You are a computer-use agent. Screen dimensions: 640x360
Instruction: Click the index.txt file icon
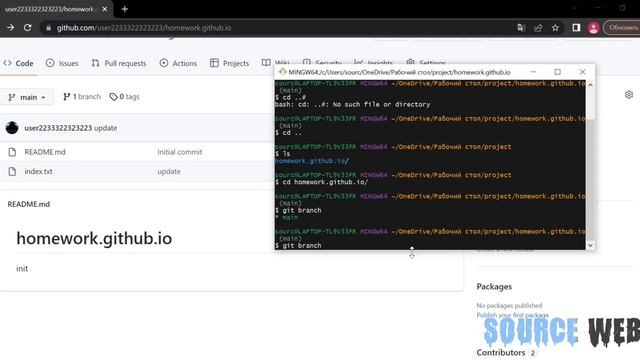(x=12, y=171)
